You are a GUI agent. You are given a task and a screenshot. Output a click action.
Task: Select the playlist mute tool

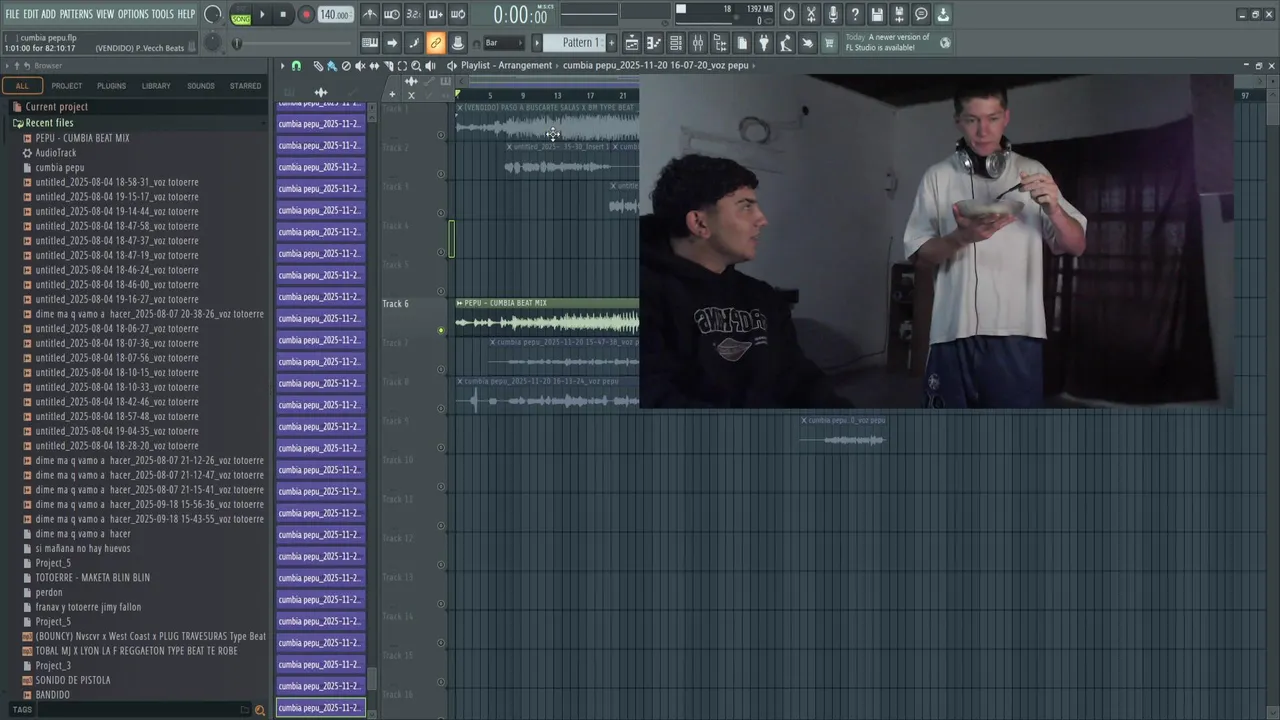coord(360,66)
